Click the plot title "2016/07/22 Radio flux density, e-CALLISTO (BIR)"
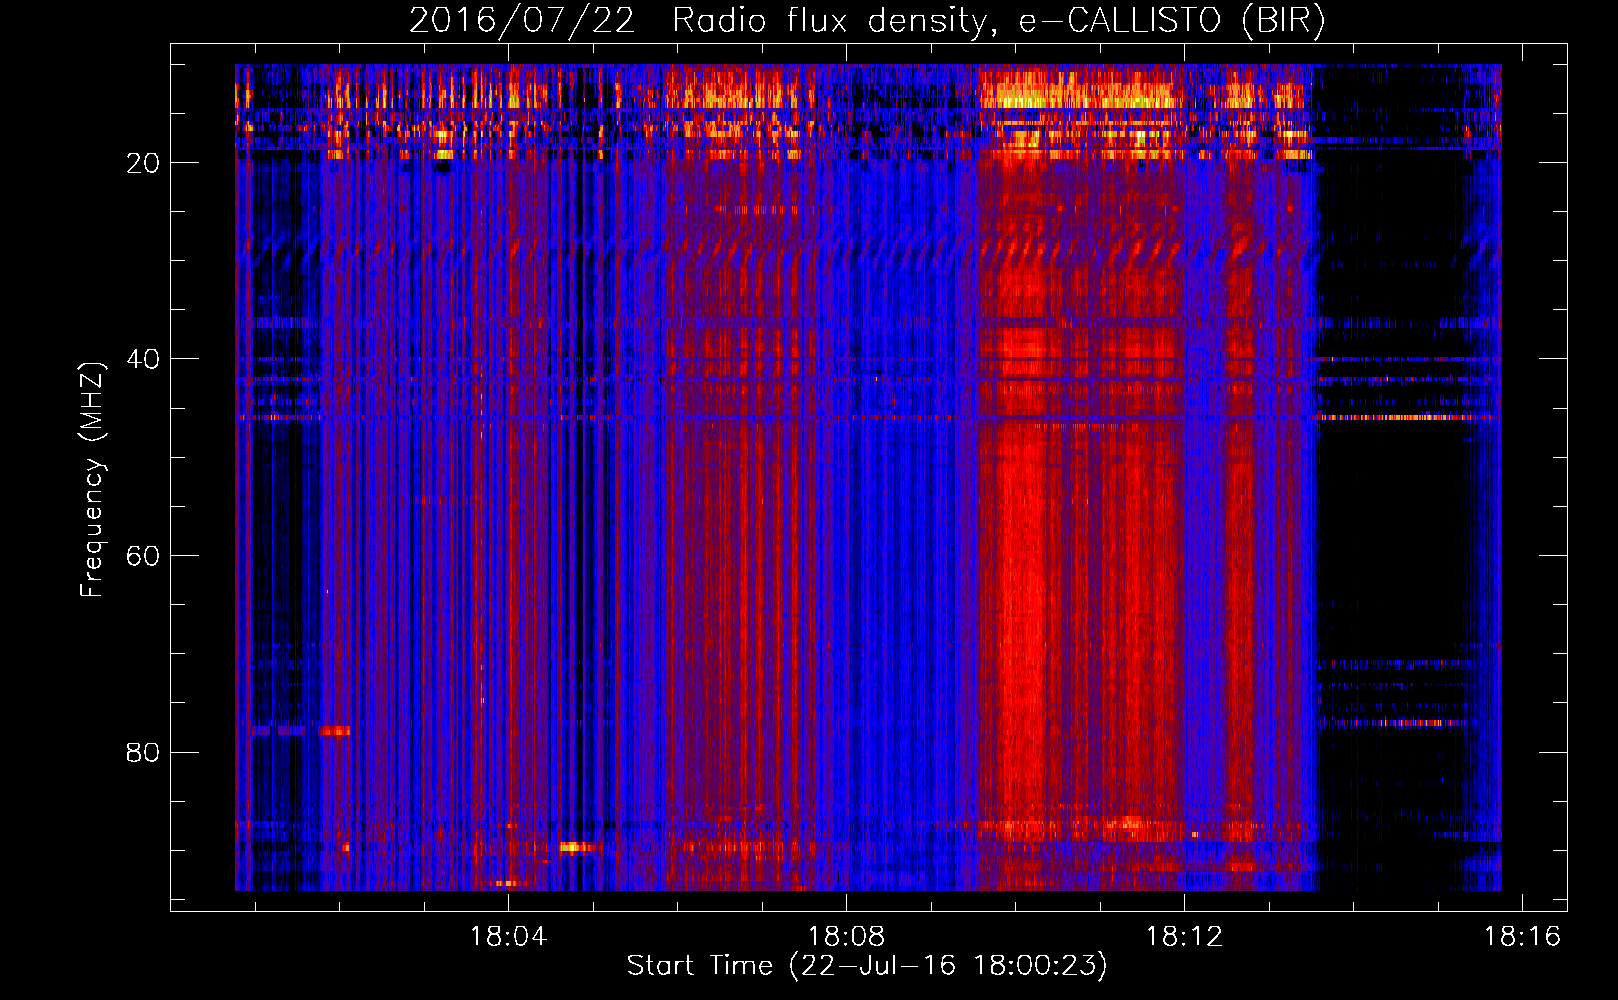 [x=867, y=21]
